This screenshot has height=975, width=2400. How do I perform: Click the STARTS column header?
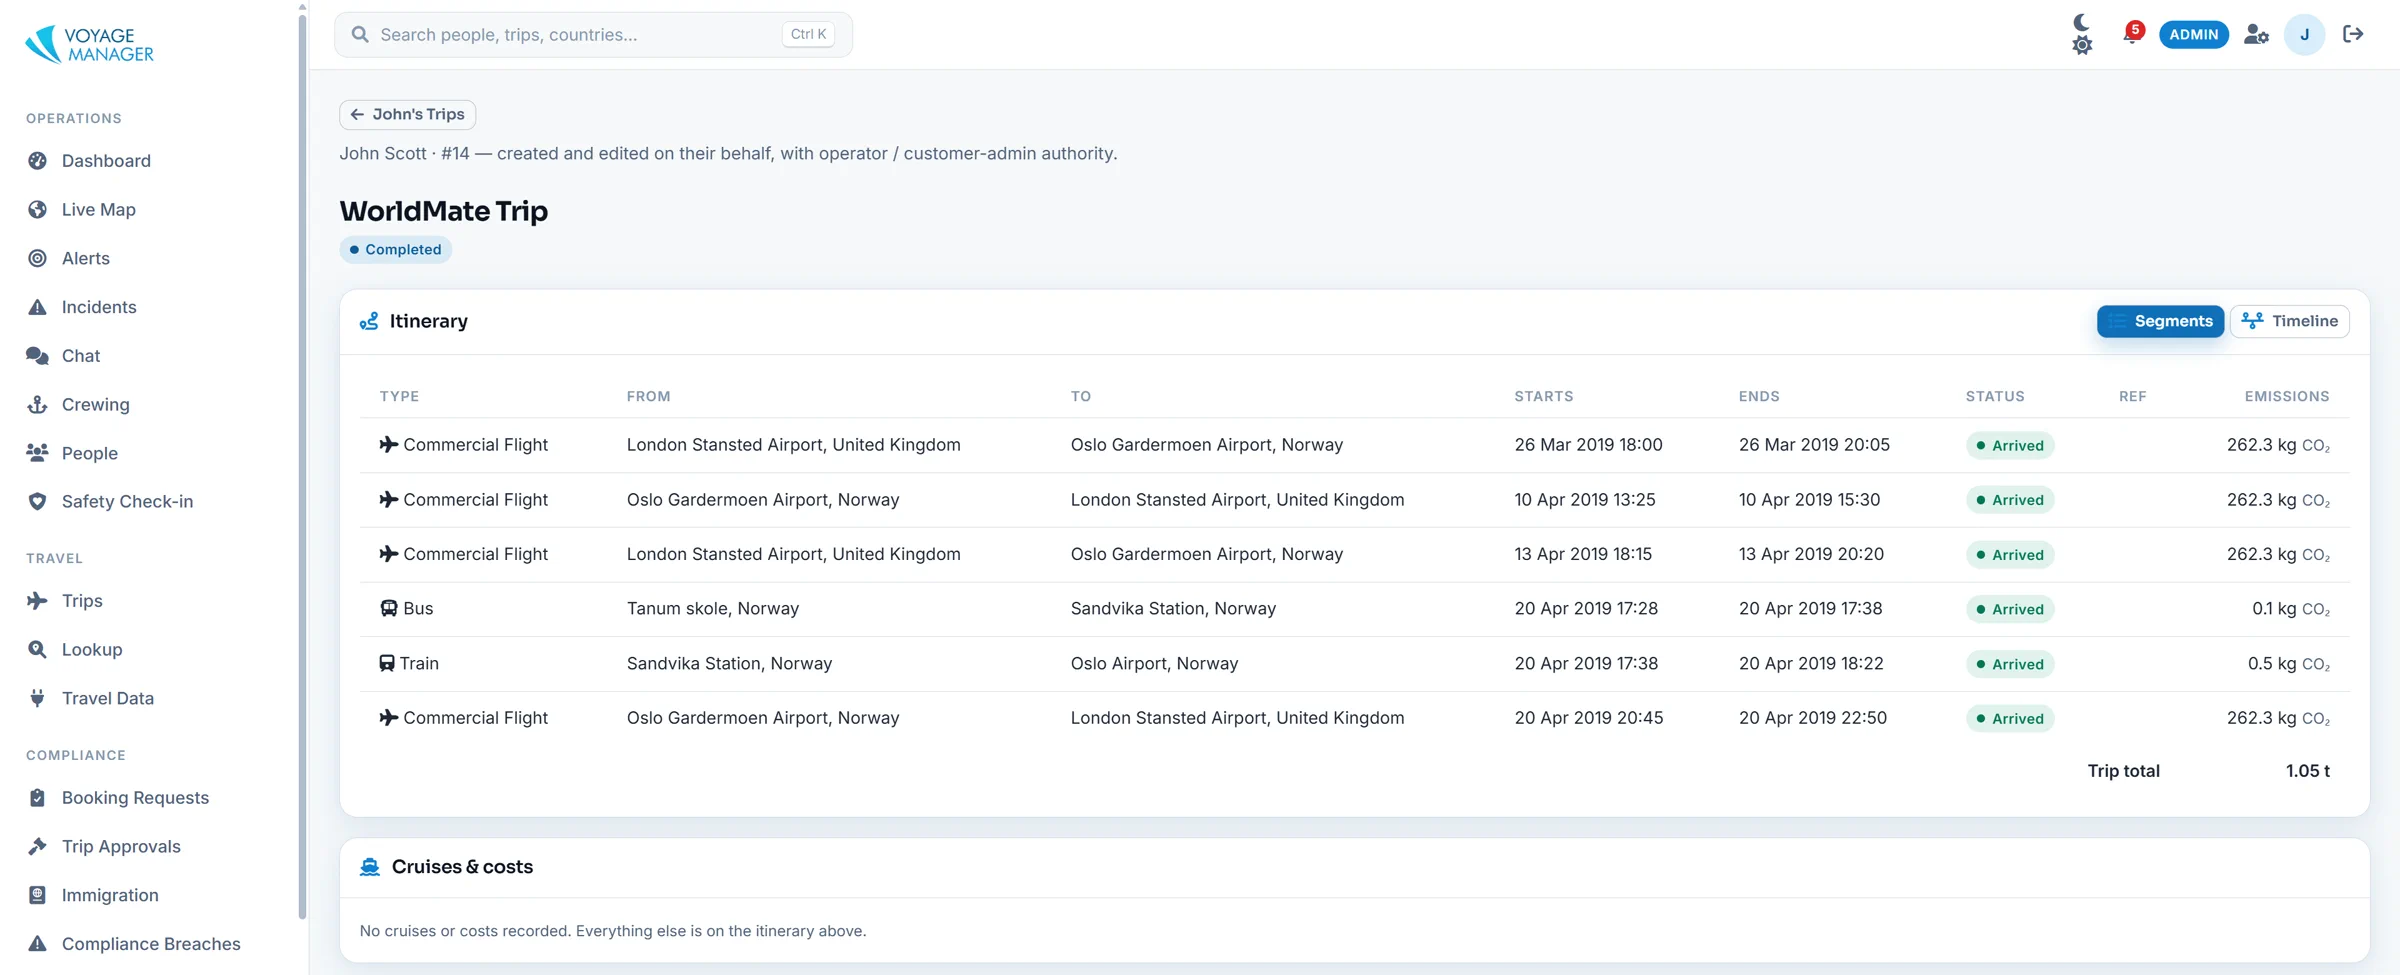click(1543, 396)
